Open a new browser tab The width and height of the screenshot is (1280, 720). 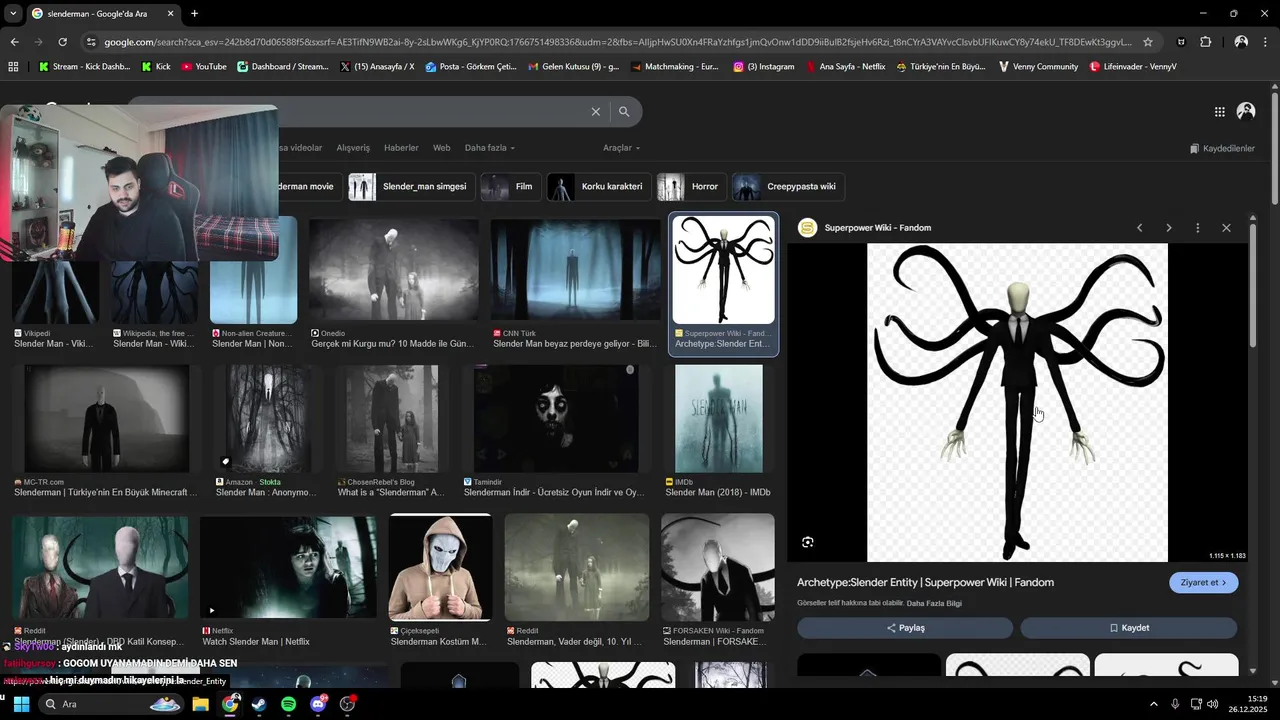tap(194, 13)
